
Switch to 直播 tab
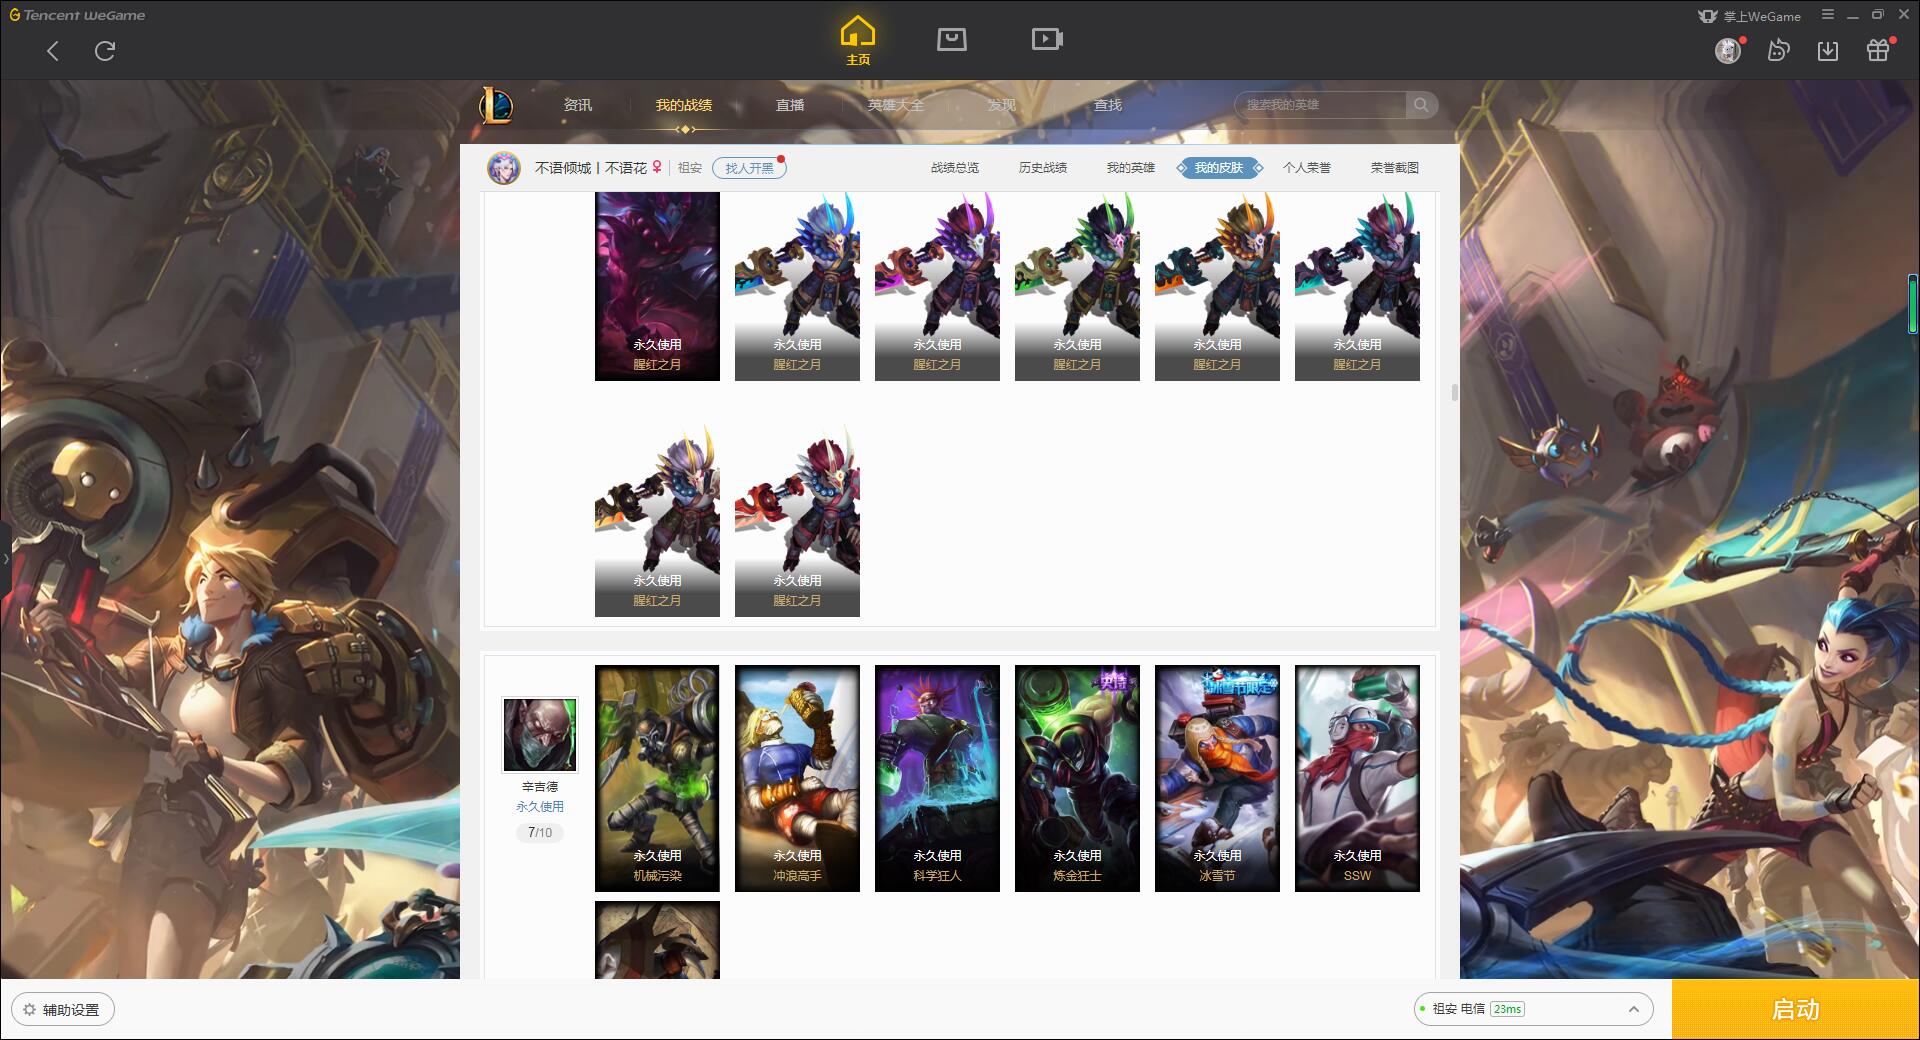[x=790, y=105]
